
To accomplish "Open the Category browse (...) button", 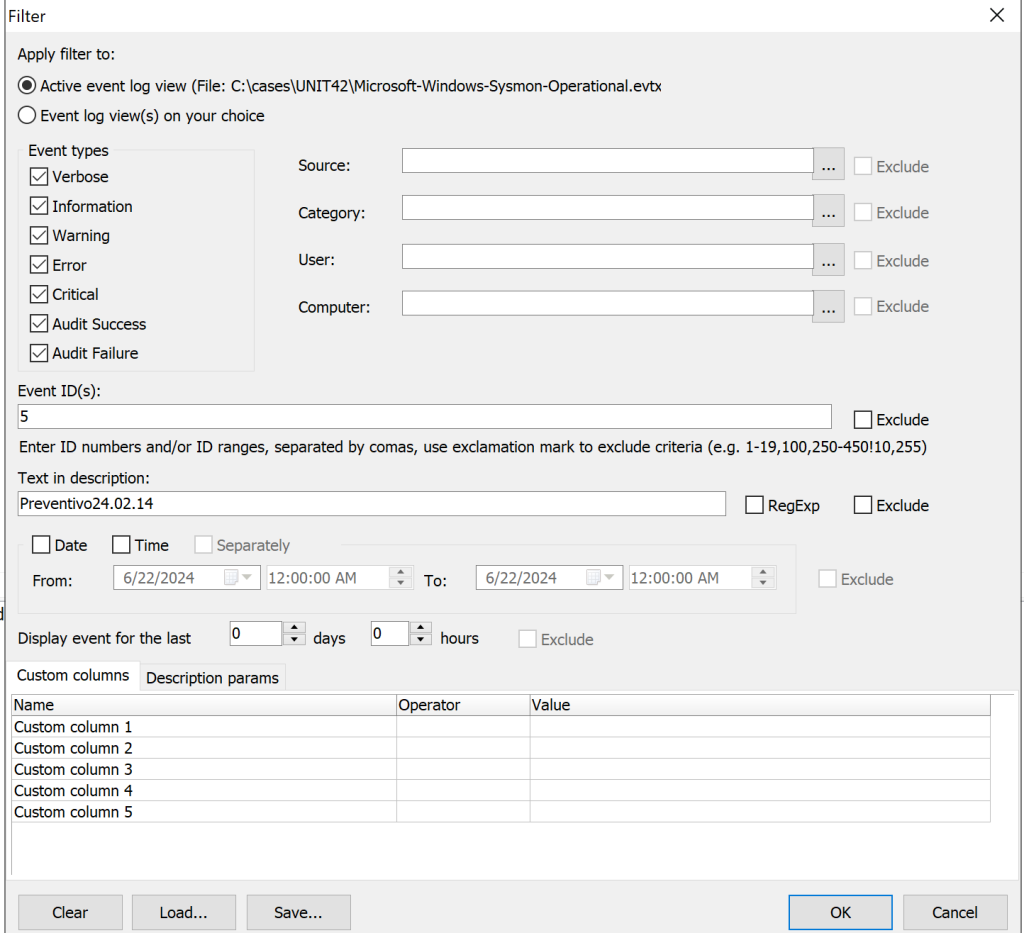I will [828, 211].
